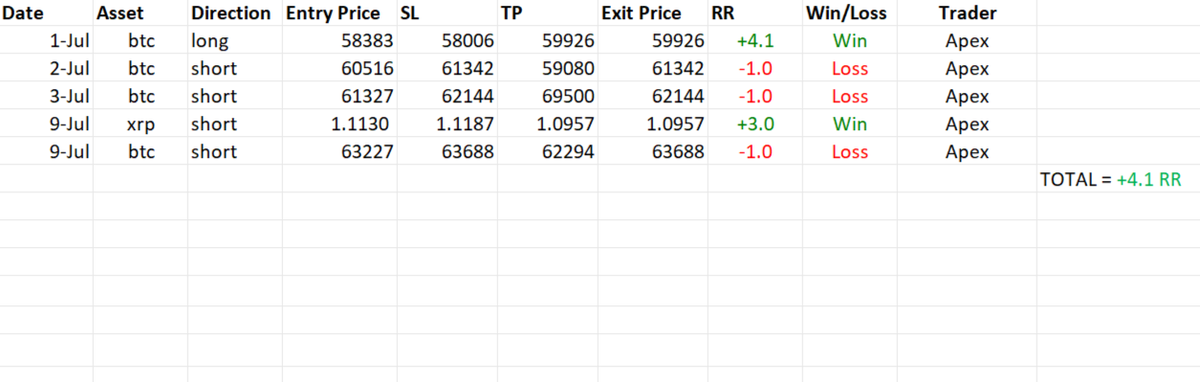Select stop loss value 1.1187

pyautogui.click(x=446, y=124)
